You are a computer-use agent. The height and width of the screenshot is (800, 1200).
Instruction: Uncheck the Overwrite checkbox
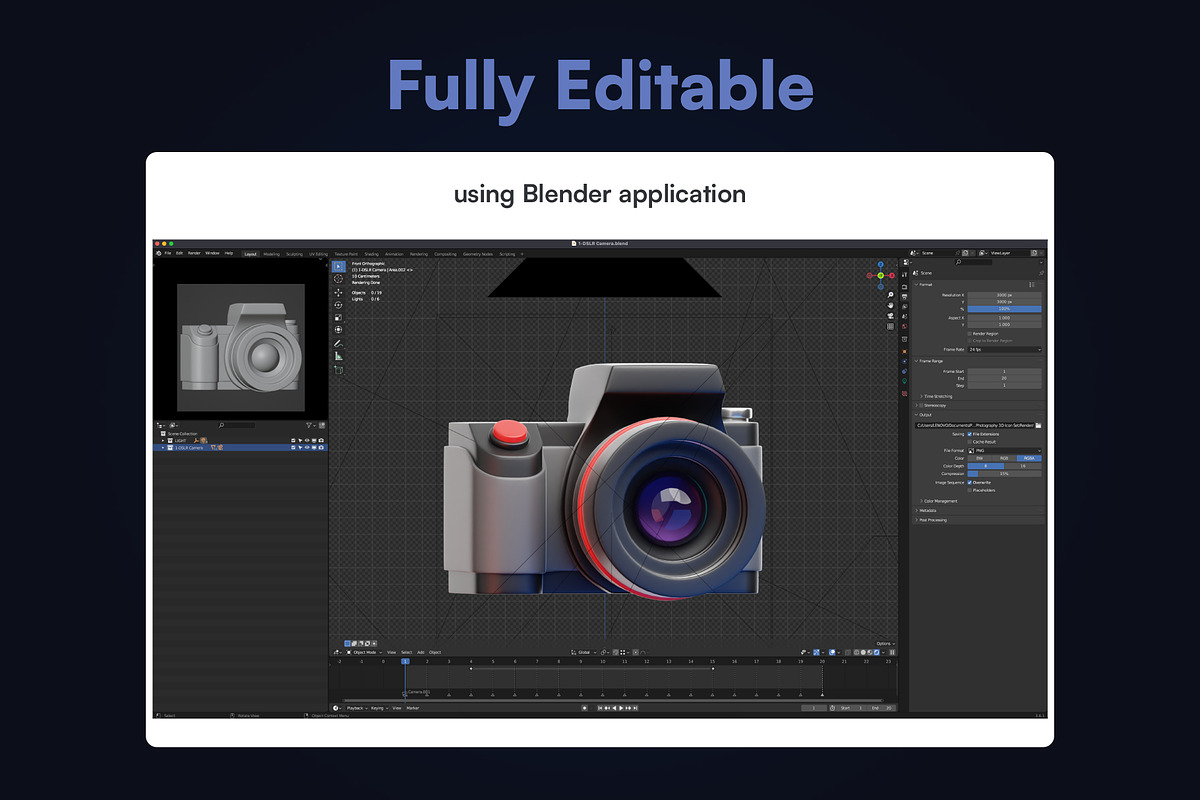click(x=970, y=482)
